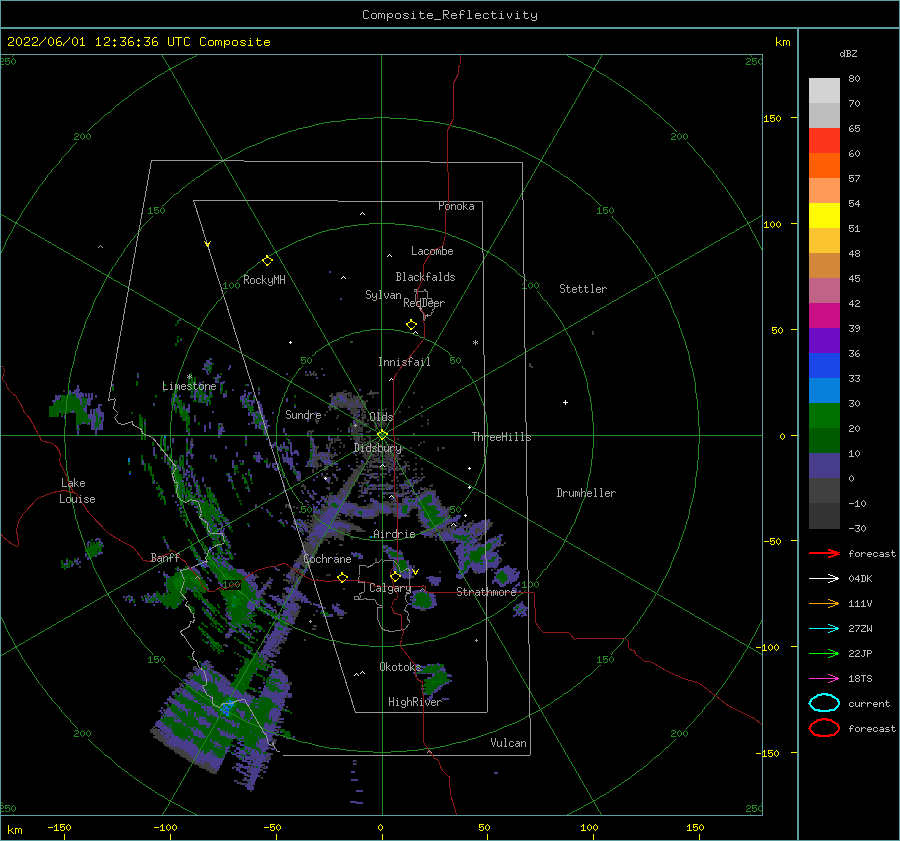Click the yellow diamond radar center marker
Image resolution: width=900 pixels, height=841 pixels.
tap(382, 435)
